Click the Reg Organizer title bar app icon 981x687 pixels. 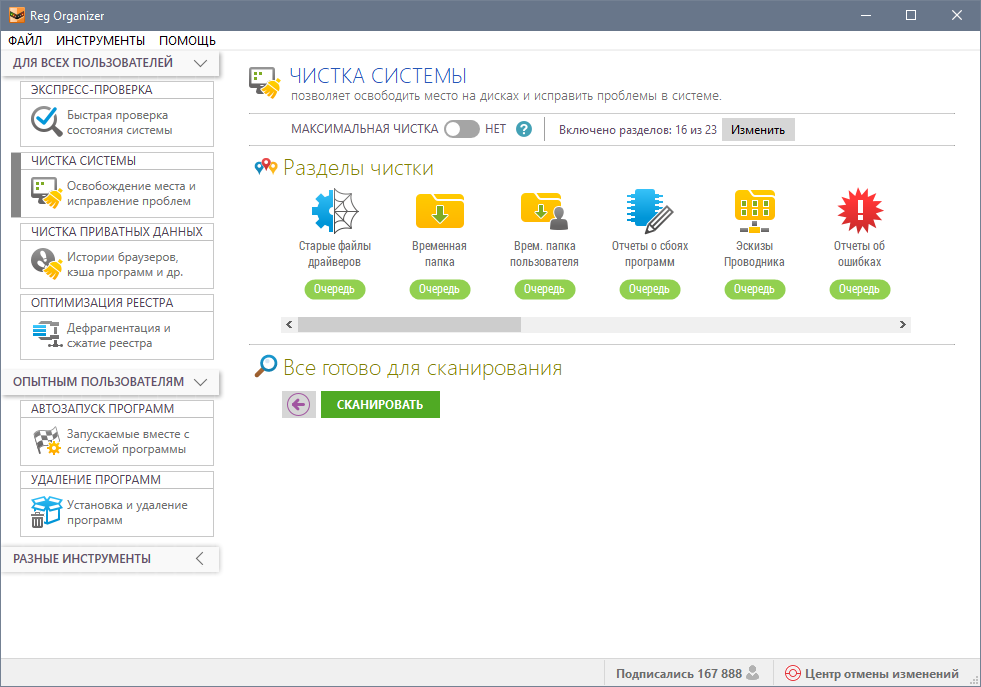pyautogui.click(x=17, y=15)
